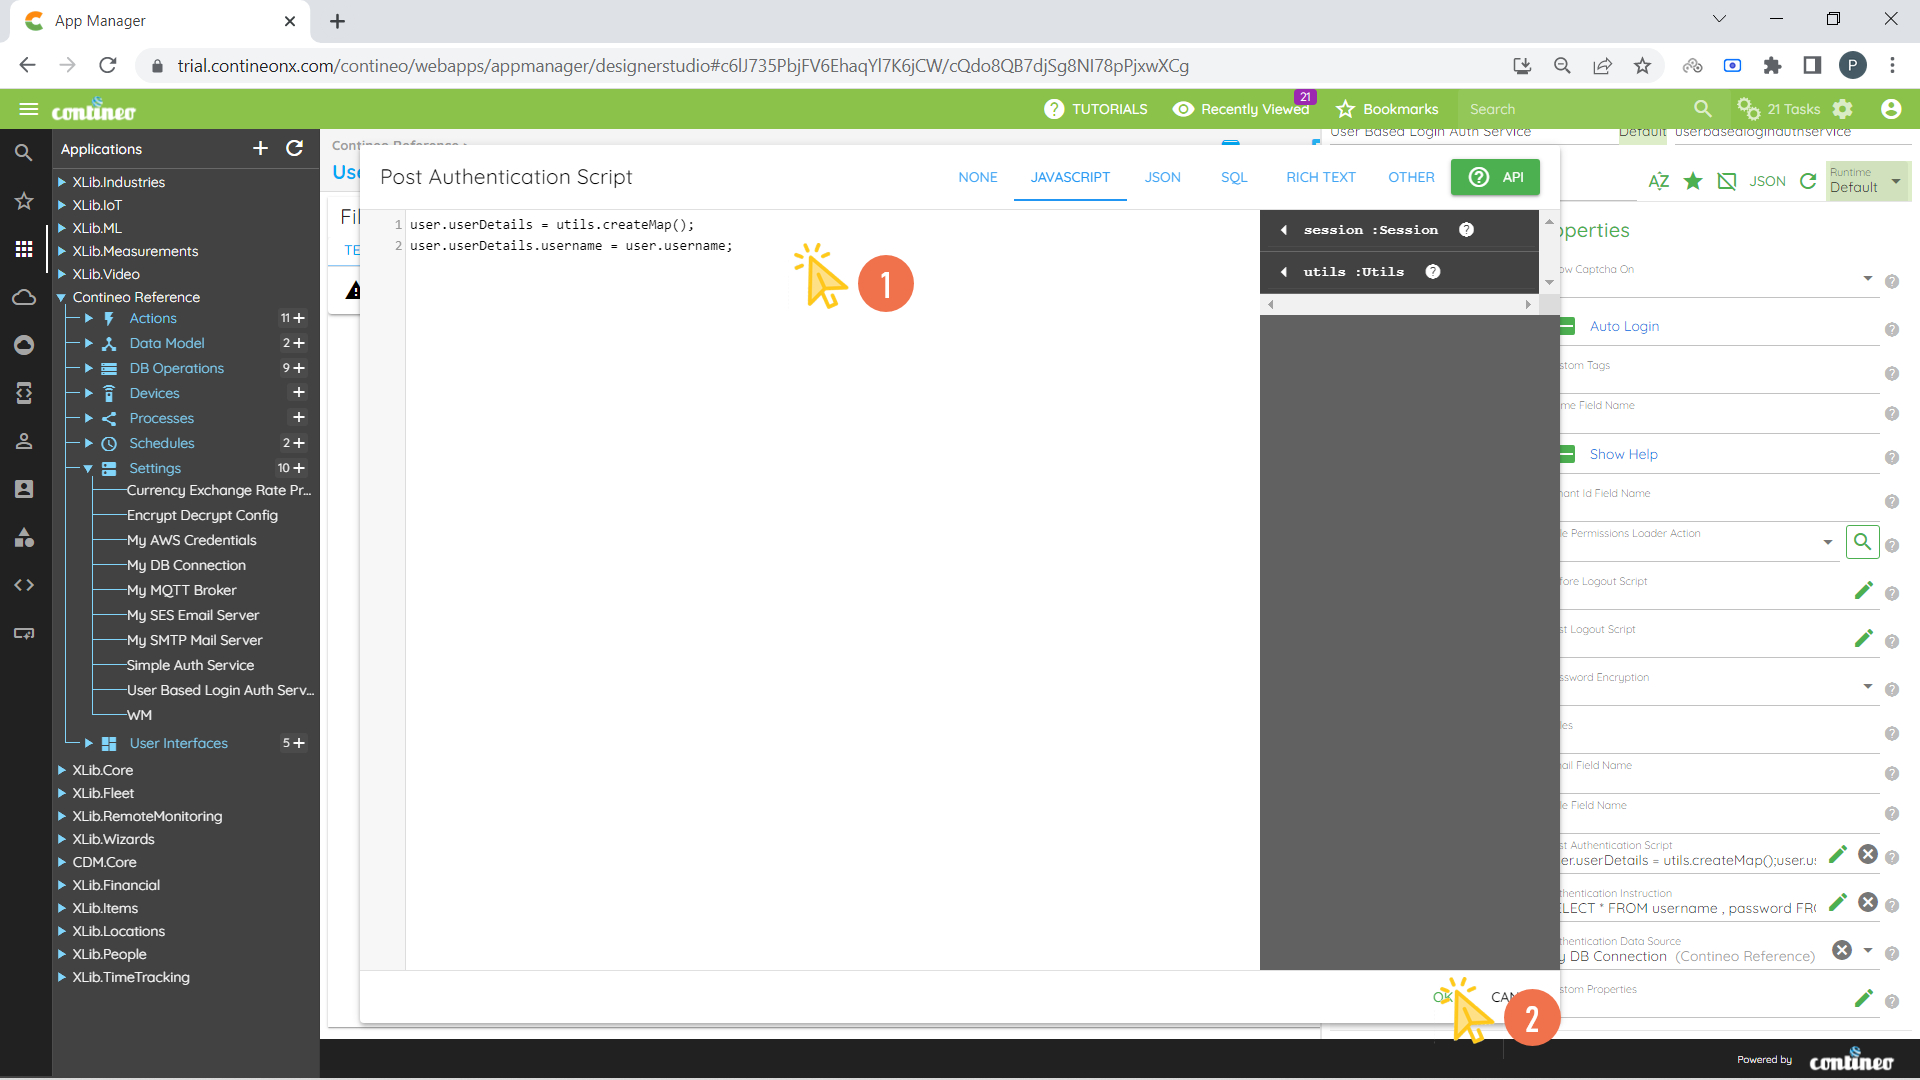
Task: Toggle the Auto Login switch
Action: tap(1568, 326)
